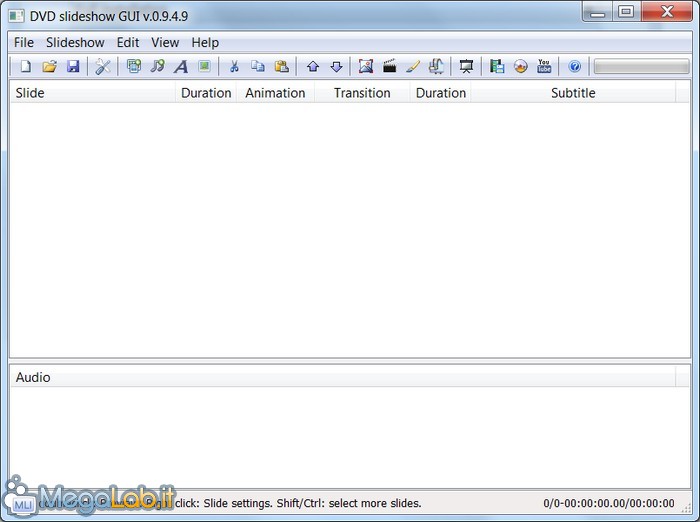Move the slide up with the up arrow
Image resolution: width=700 pixels, height=522 pixels.
pos(313,67)
